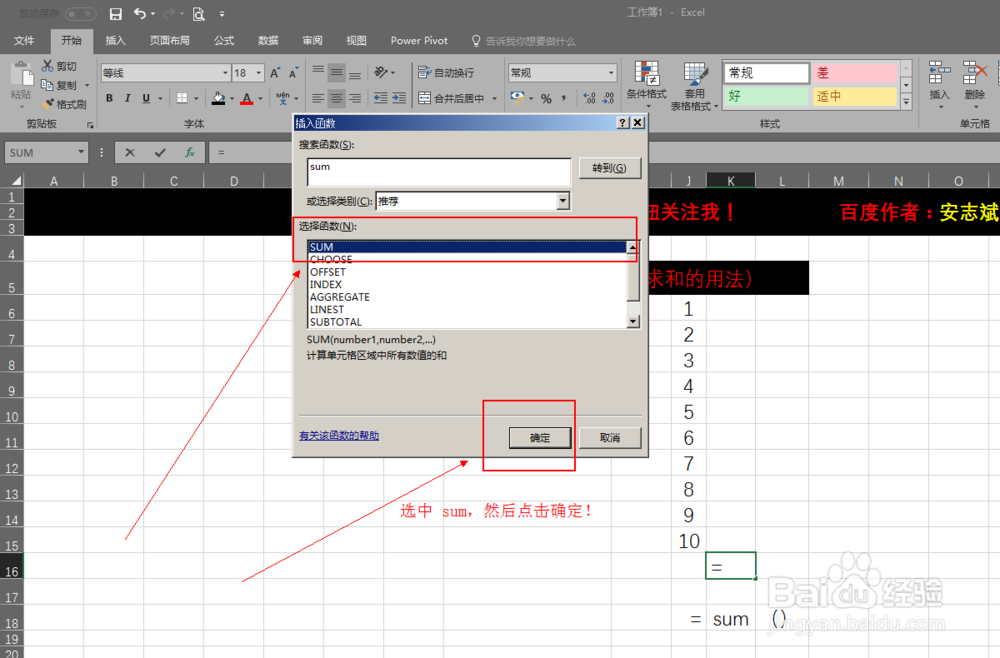
Task: Click the search function input field
Action: pyautogui.click(x=439, y=172)
